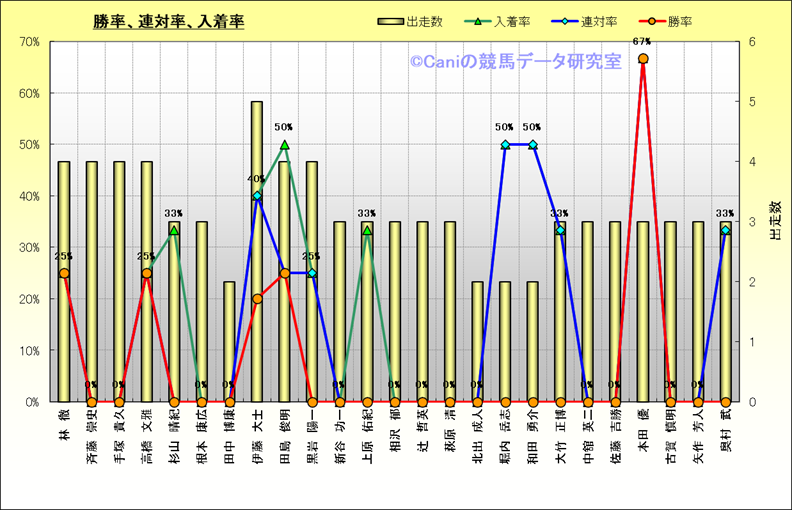
Task: Select the 67% orange peak marker for 本田 優
Action: pyautogui.click(x=643, y=59)
